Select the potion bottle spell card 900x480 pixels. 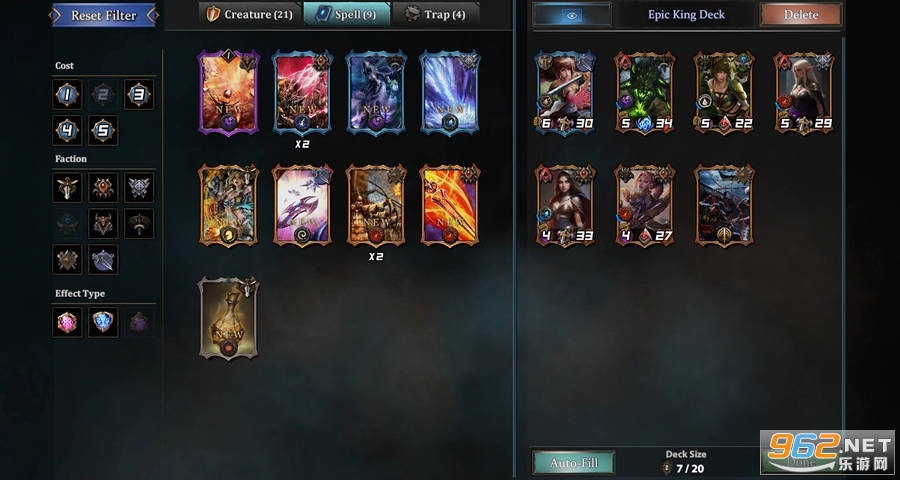coord(228,318)
